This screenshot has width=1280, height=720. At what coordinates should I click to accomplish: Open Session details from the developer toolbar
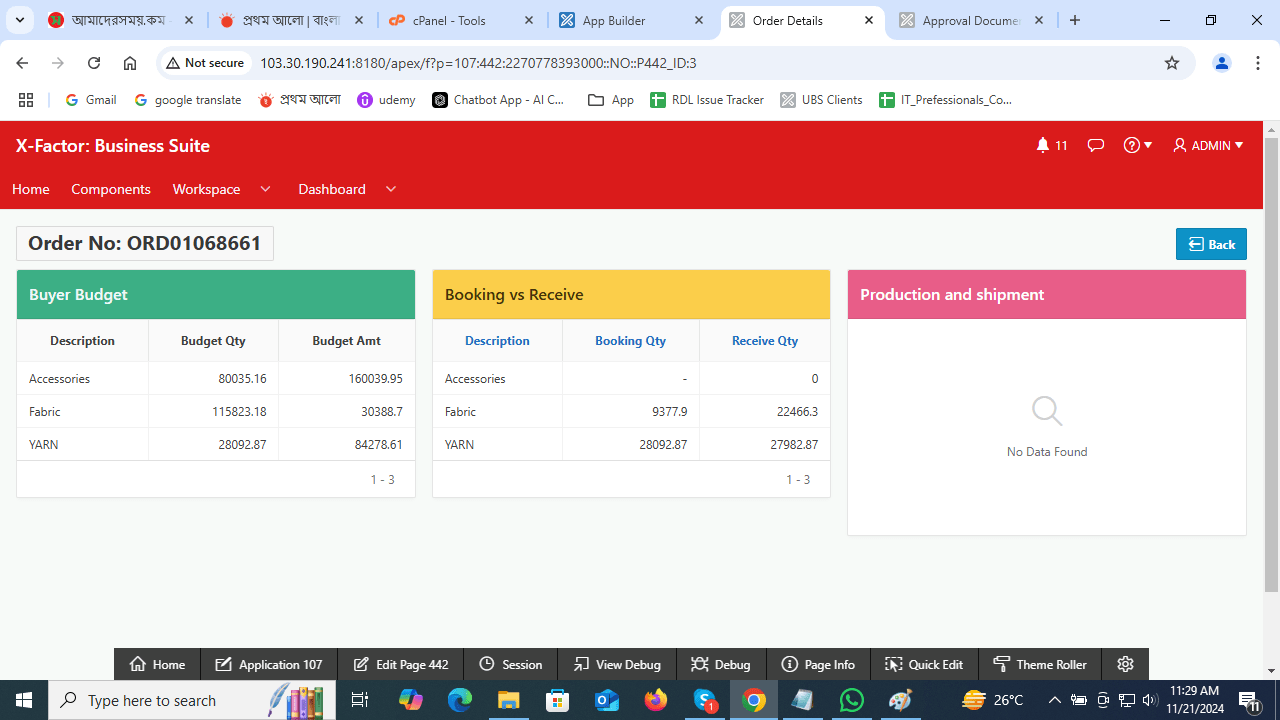coord(511,664)
